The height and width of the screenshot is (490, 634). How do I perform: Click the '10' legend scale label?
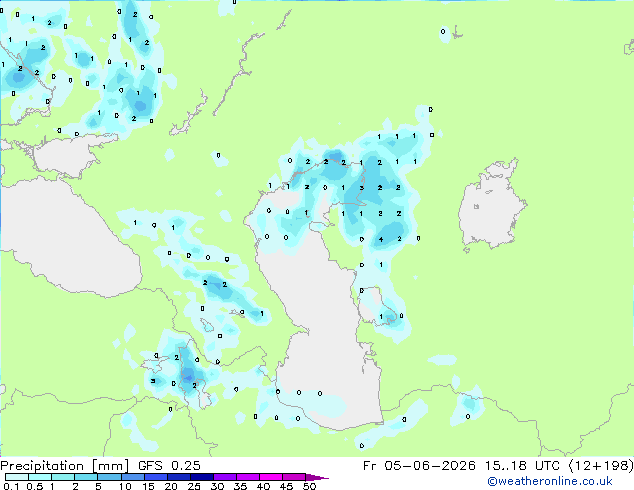click(x=125, y=486)
